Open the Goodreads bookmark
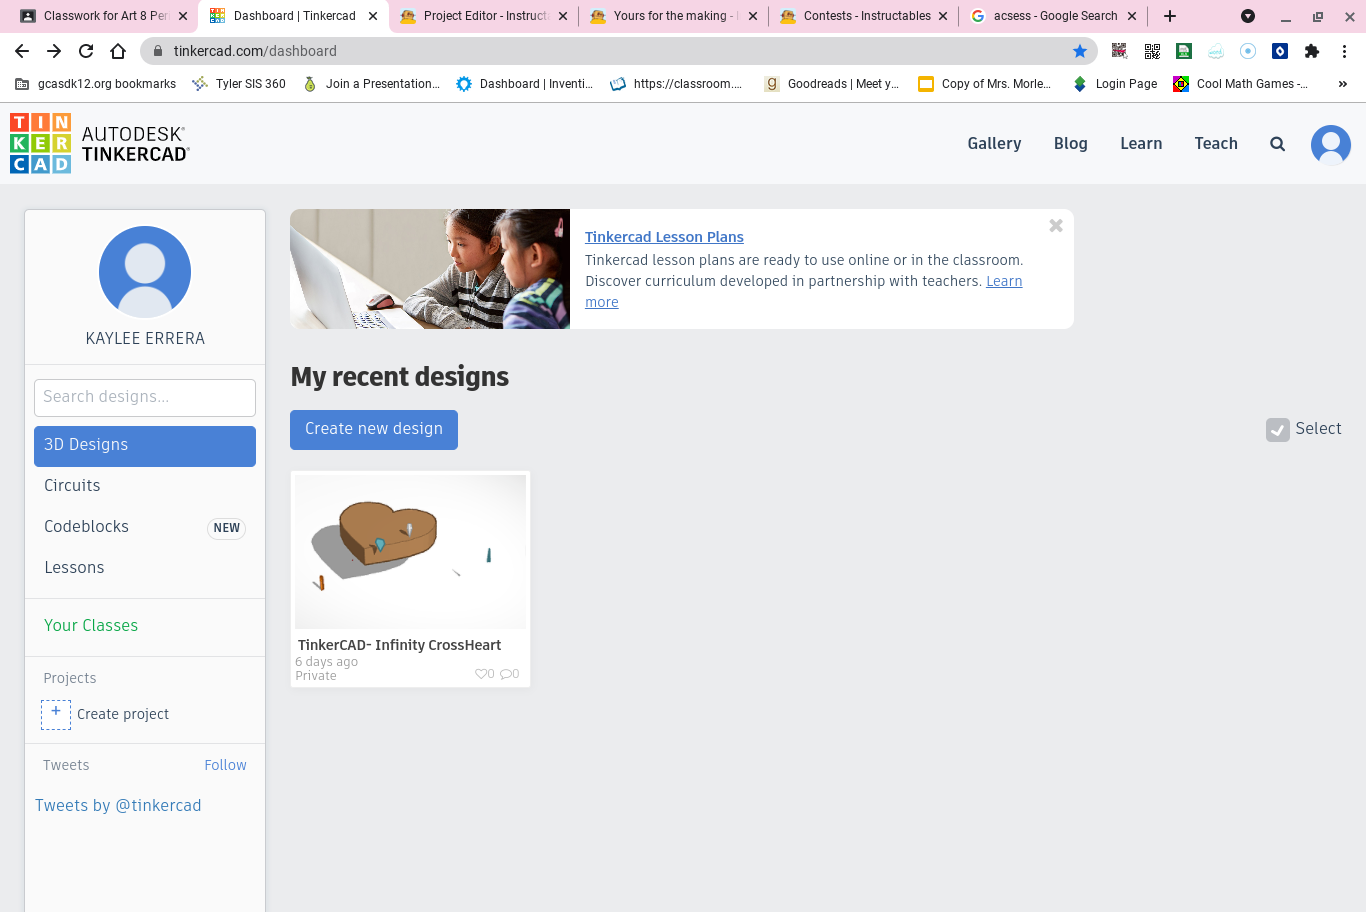 pyautogui.click(x=832, y=84)
